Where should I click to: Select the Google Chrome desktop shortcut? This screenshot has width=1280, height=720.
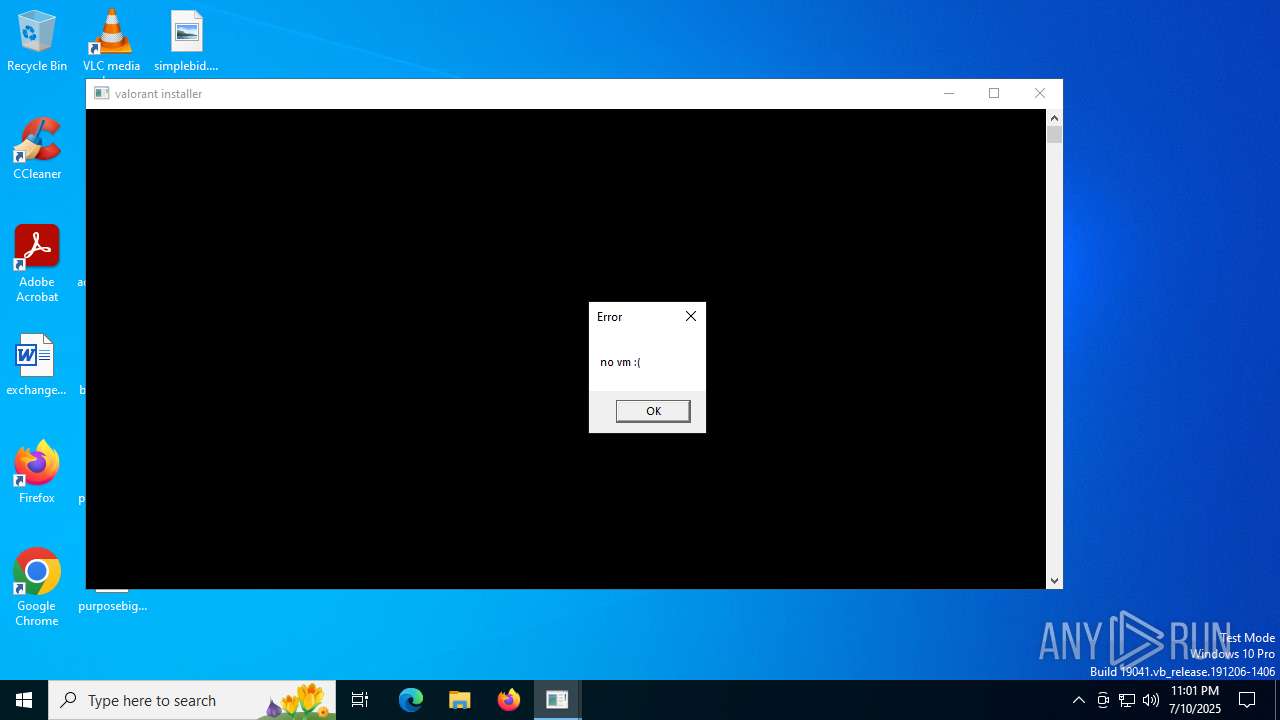pos(37,588)
